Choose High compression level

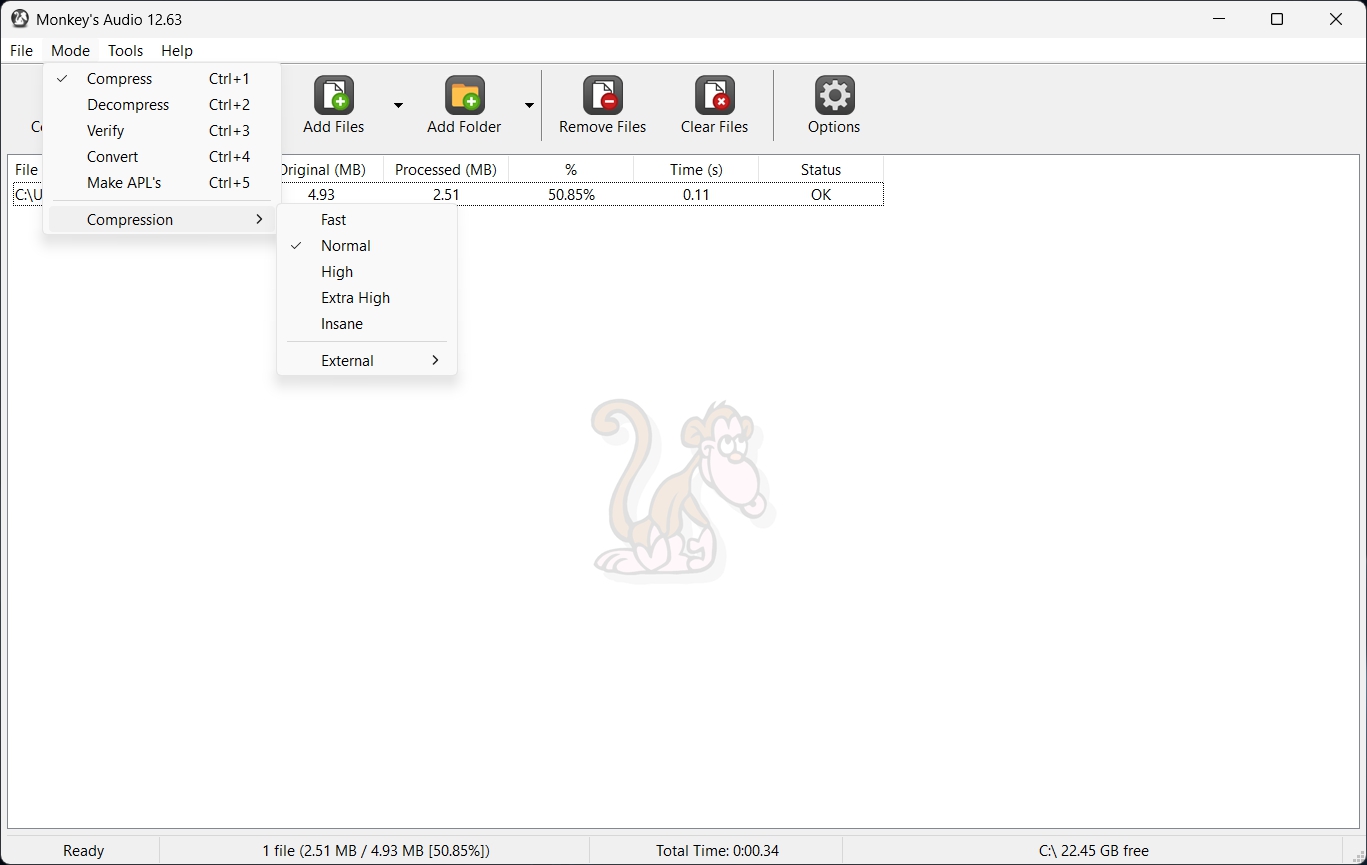pos(367,272)
